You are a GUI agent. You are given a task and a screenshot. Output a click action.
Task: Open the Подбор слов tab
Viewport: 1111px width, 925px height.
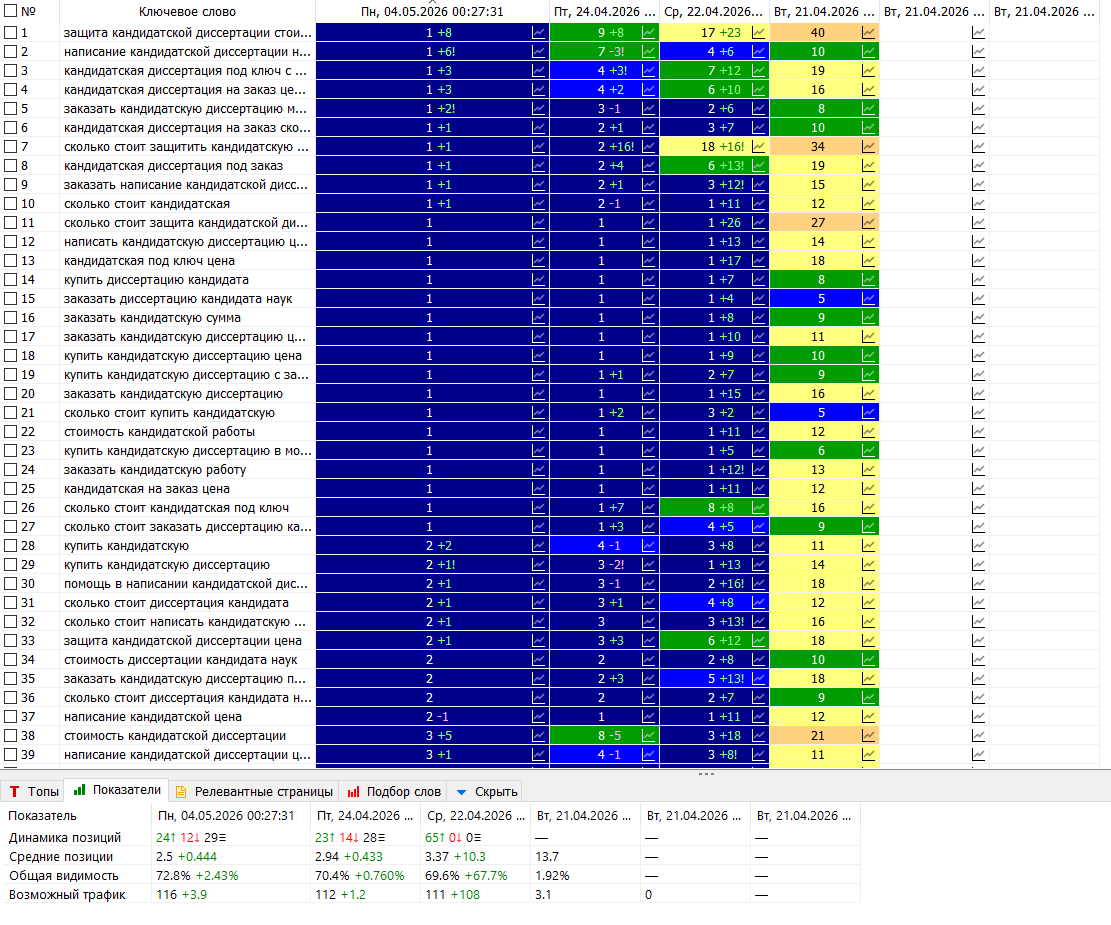coord(394,791)
